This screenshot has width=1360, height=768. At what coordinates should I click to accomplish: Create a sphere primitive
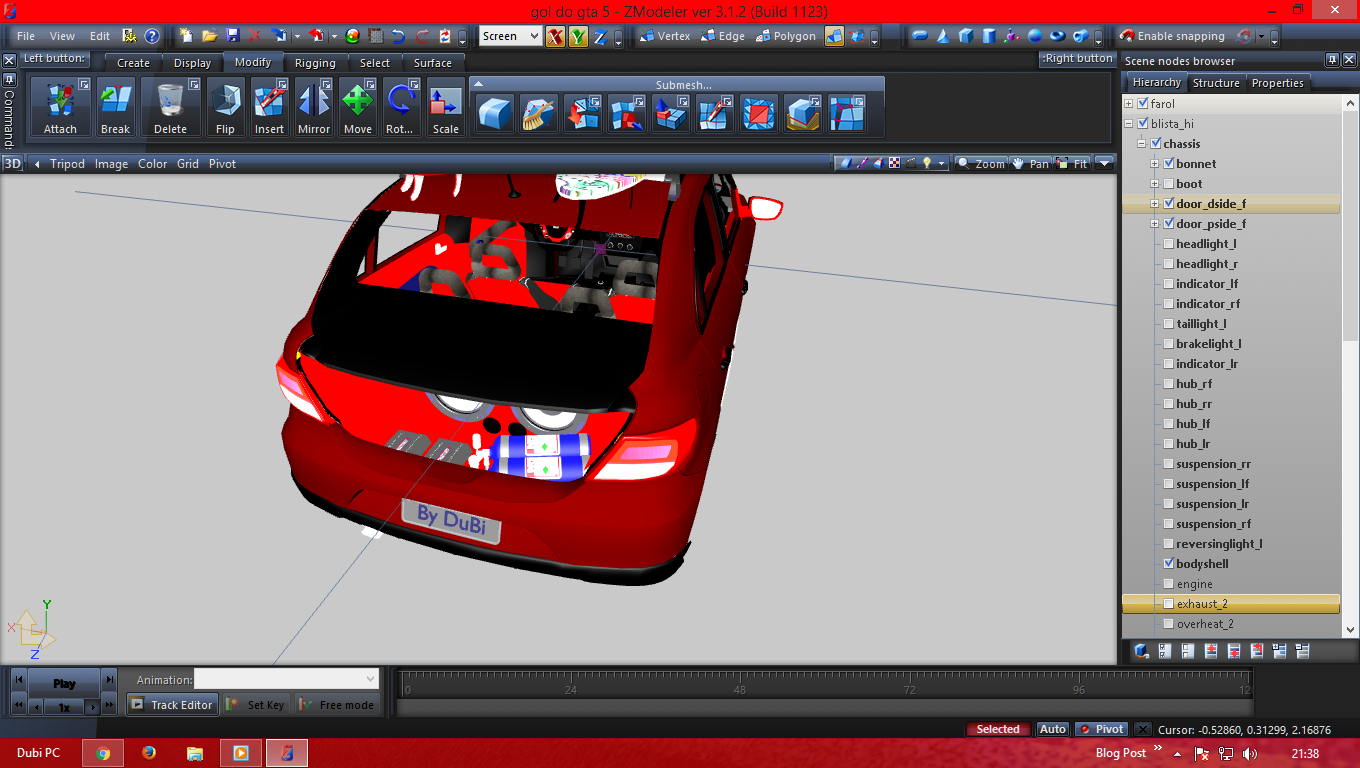click(1035, 36)
